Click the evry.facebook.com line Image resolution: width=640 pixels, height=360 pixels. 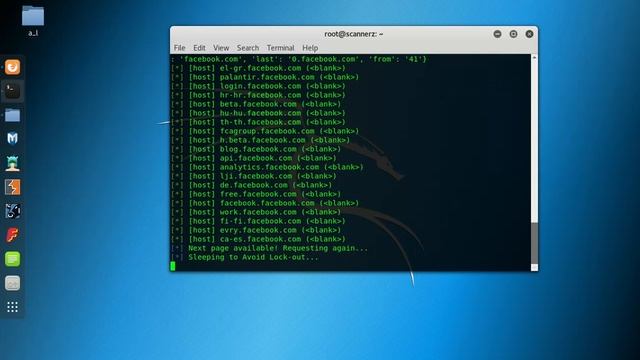pyautogui.click(x=256, y=230)
